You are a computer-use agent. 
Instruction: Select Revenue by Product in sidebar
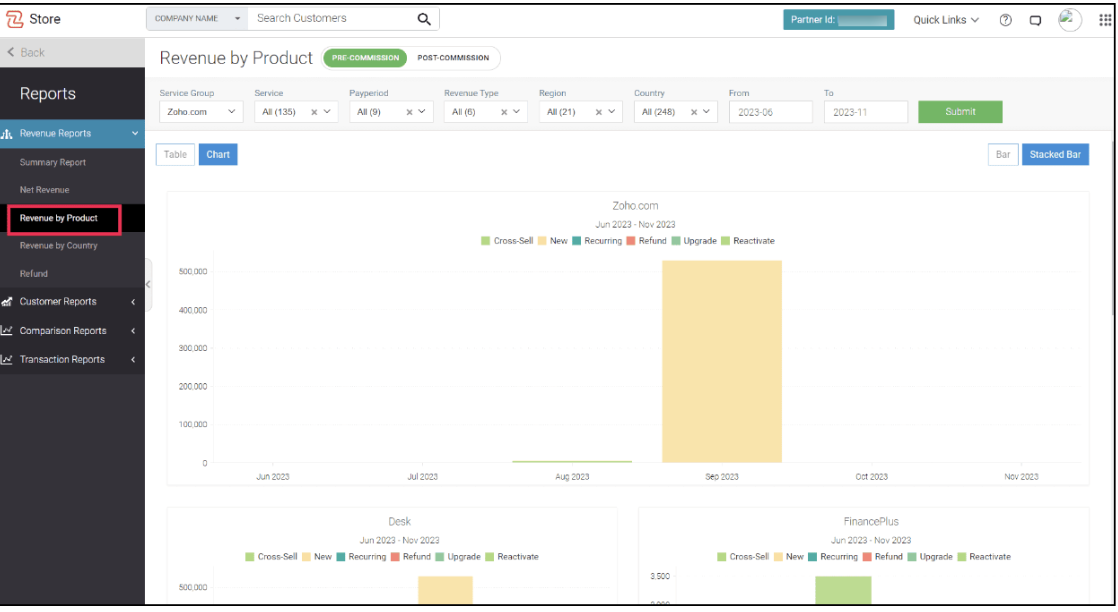pos(58,218)
